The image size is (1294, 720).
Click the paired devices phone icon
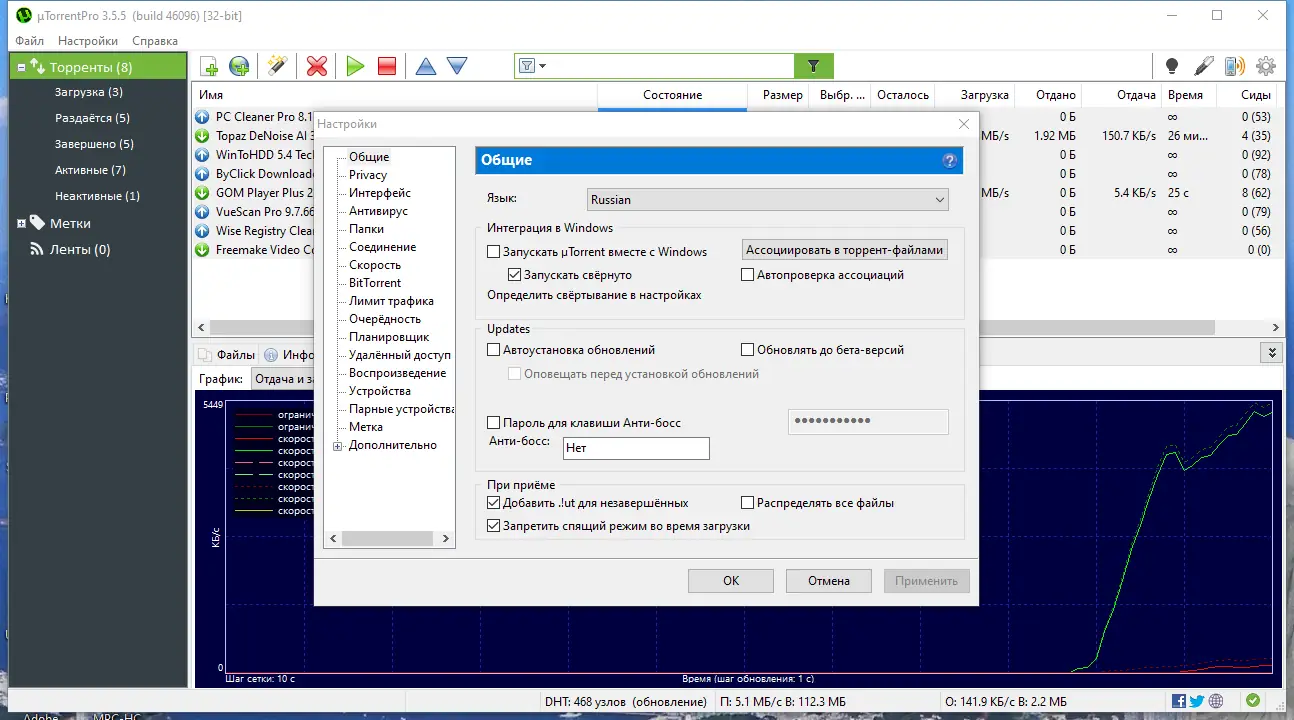[x=1235, y=66]
